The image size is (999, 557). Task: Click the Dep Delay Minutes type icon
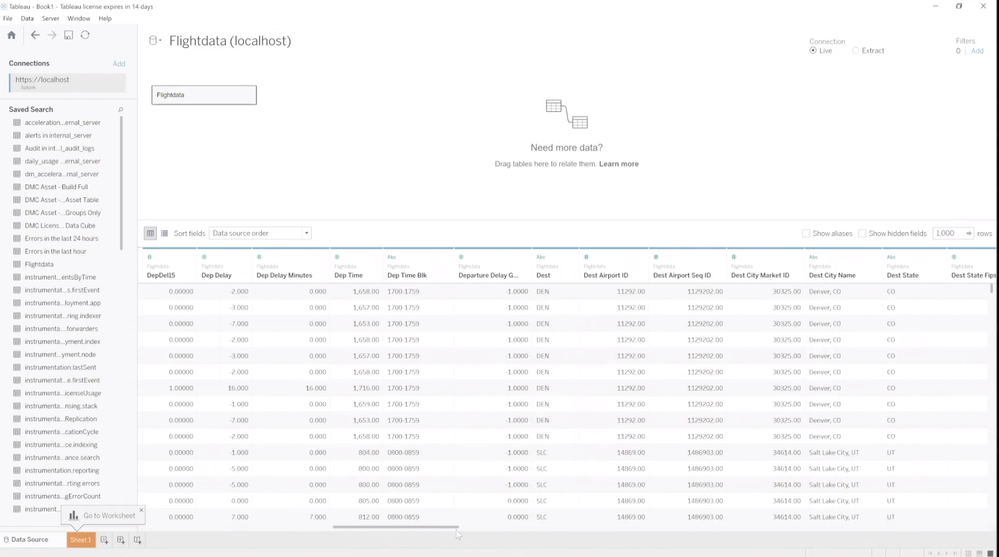(x=259, y=257)
